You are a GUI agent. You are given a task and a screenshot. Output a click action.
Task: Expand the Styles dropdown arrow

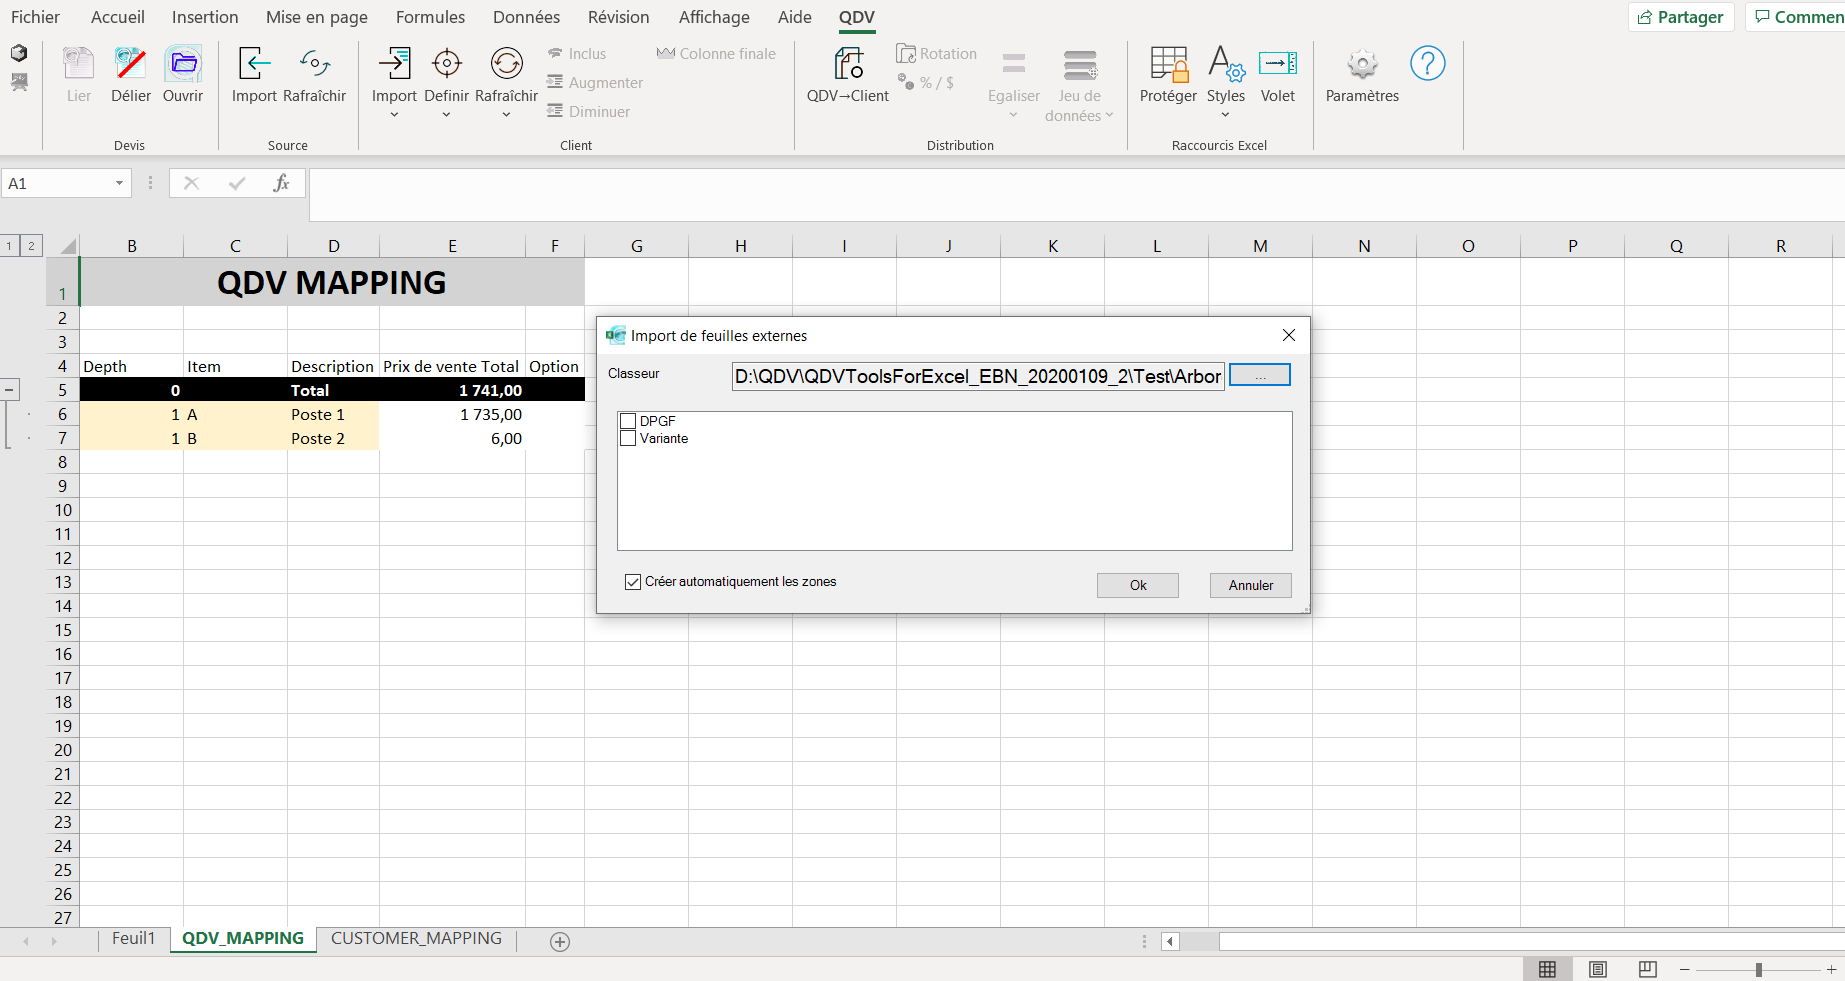pyautogui.click(x=1226, y=115)
